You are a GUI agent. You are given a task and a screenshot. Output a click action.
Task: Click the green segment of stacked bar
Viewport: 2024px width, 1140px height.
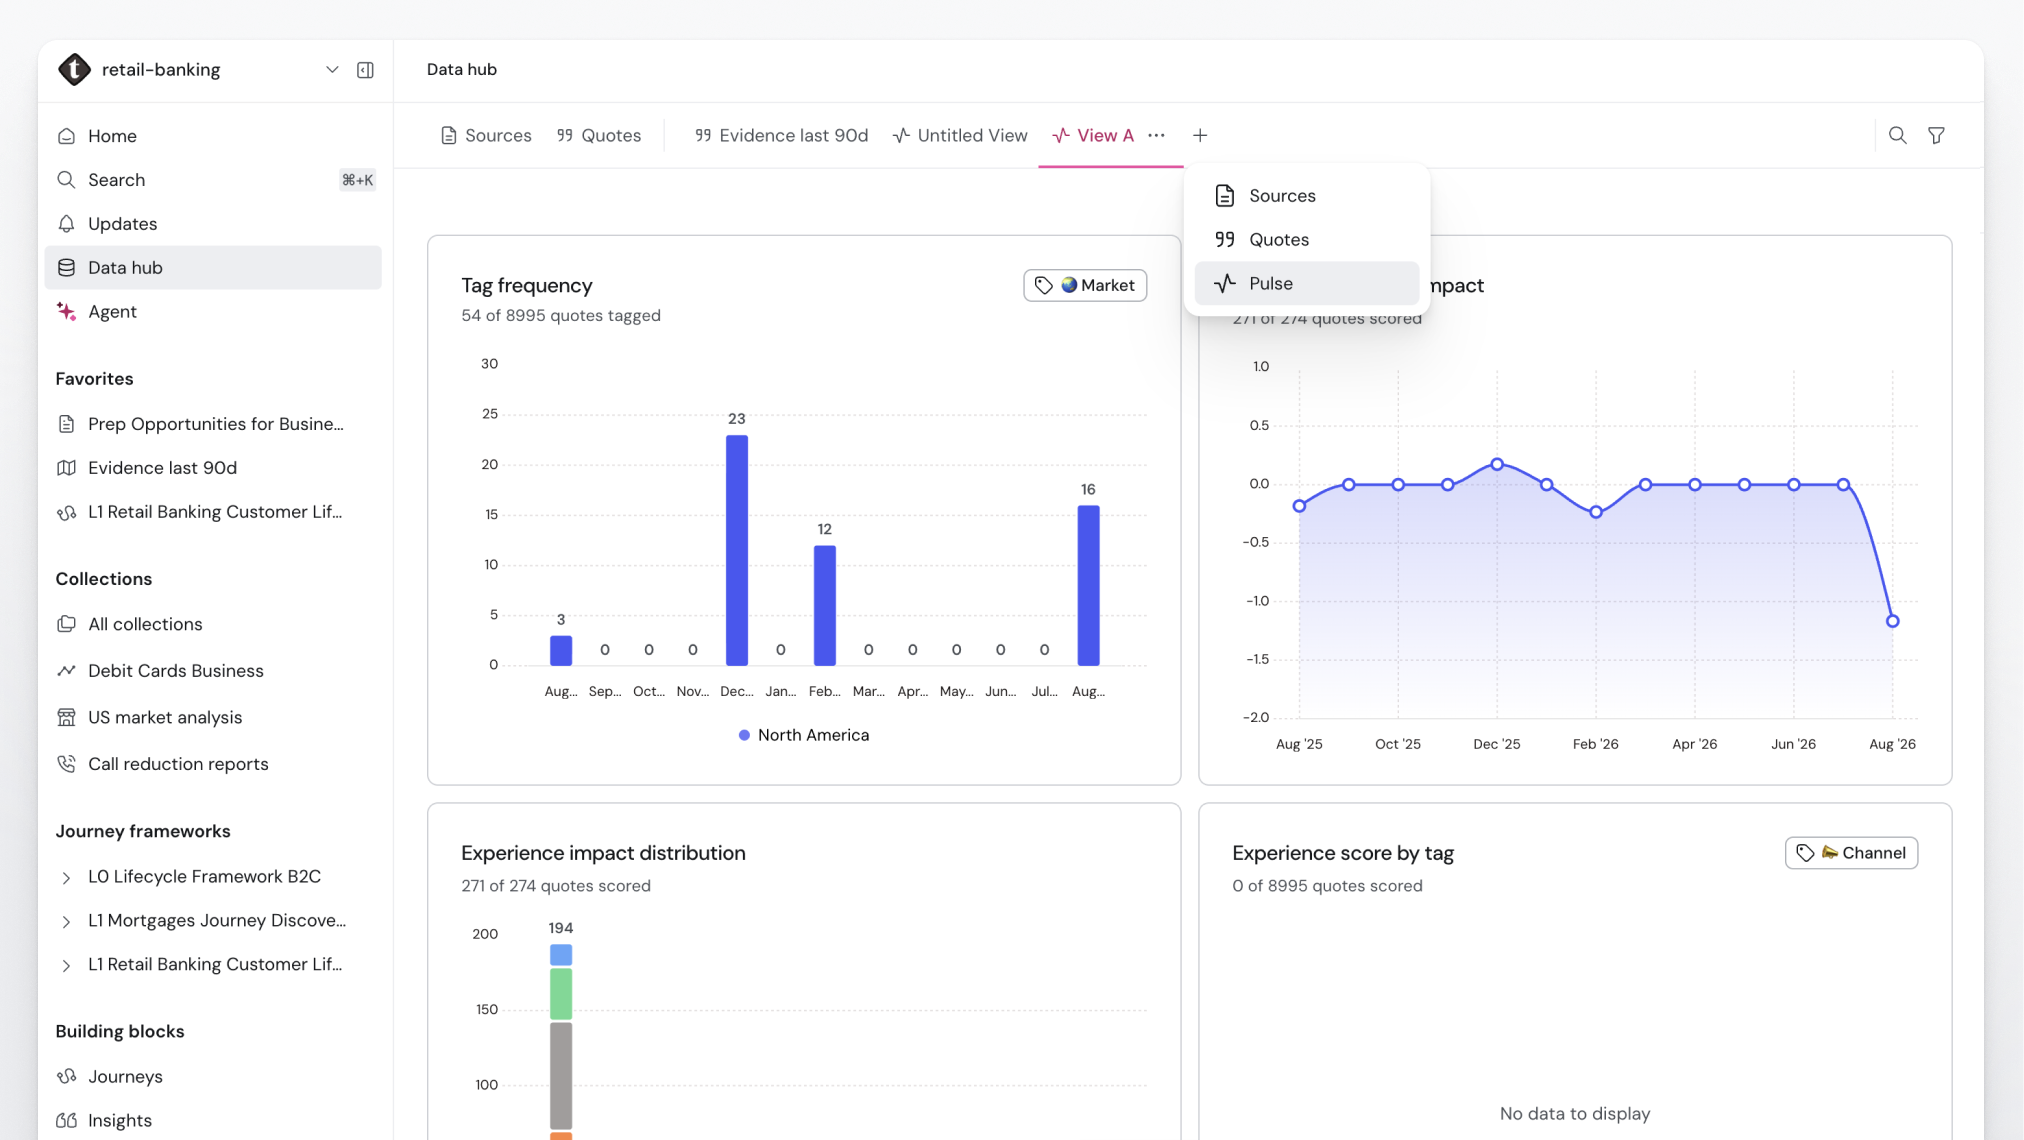click(561, 994)
